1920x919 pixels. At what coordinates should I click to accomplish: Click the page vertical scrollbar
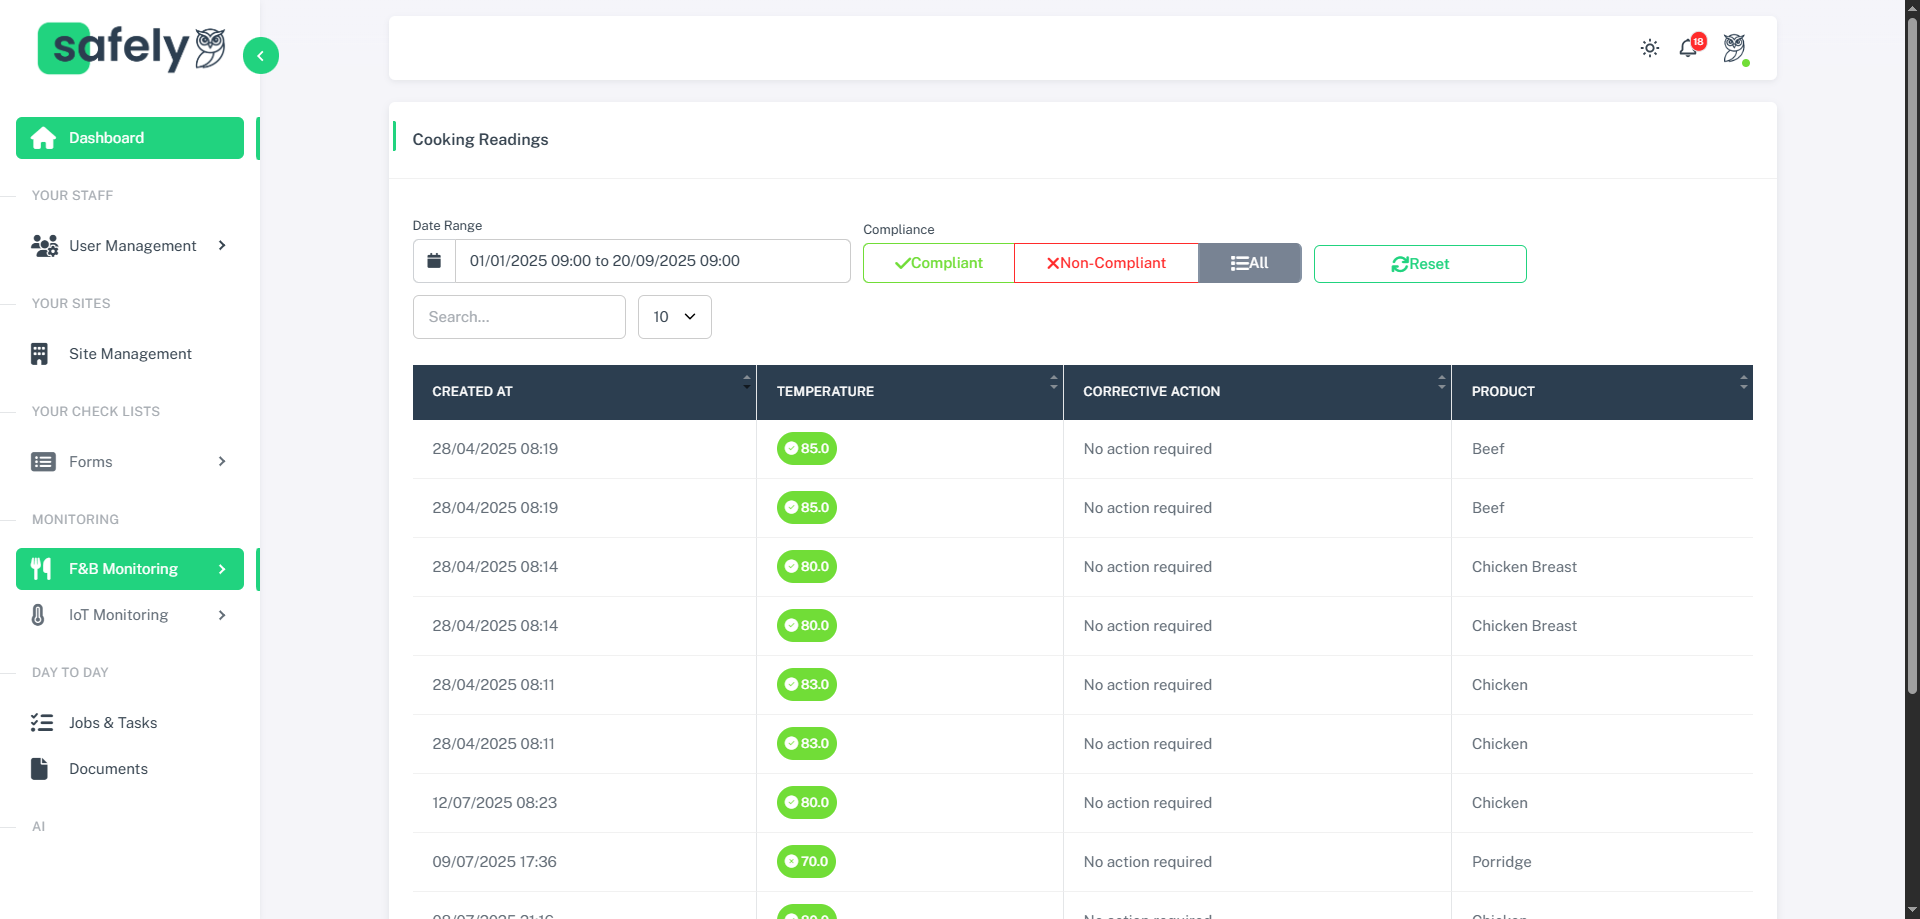tap(1912, 350)
